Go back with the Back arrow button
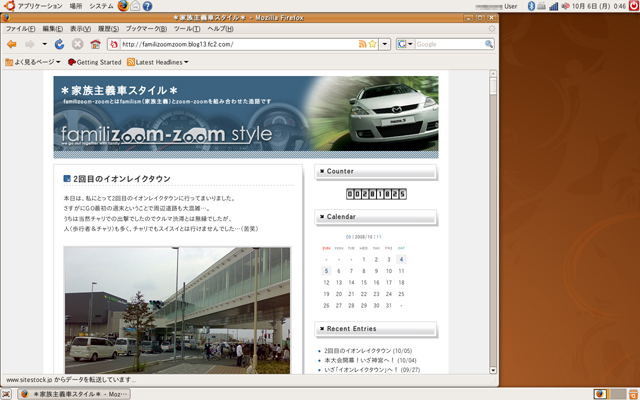The width and height of the screenshot is (640, 400). [12, 44]
